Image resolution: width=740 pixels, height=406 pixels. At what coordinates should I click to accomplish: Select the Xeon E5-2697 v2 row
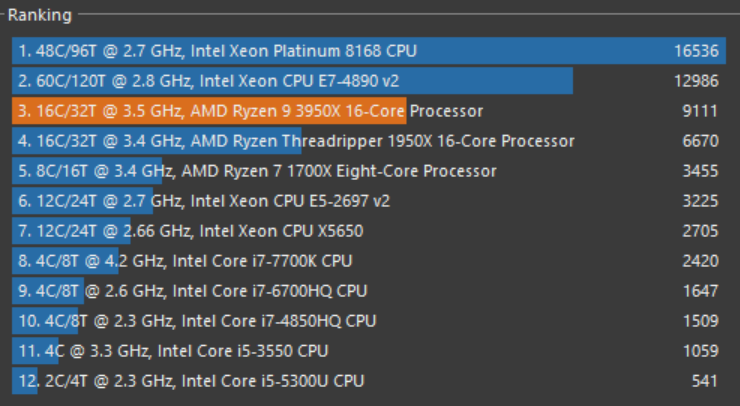tap(204, 201)
